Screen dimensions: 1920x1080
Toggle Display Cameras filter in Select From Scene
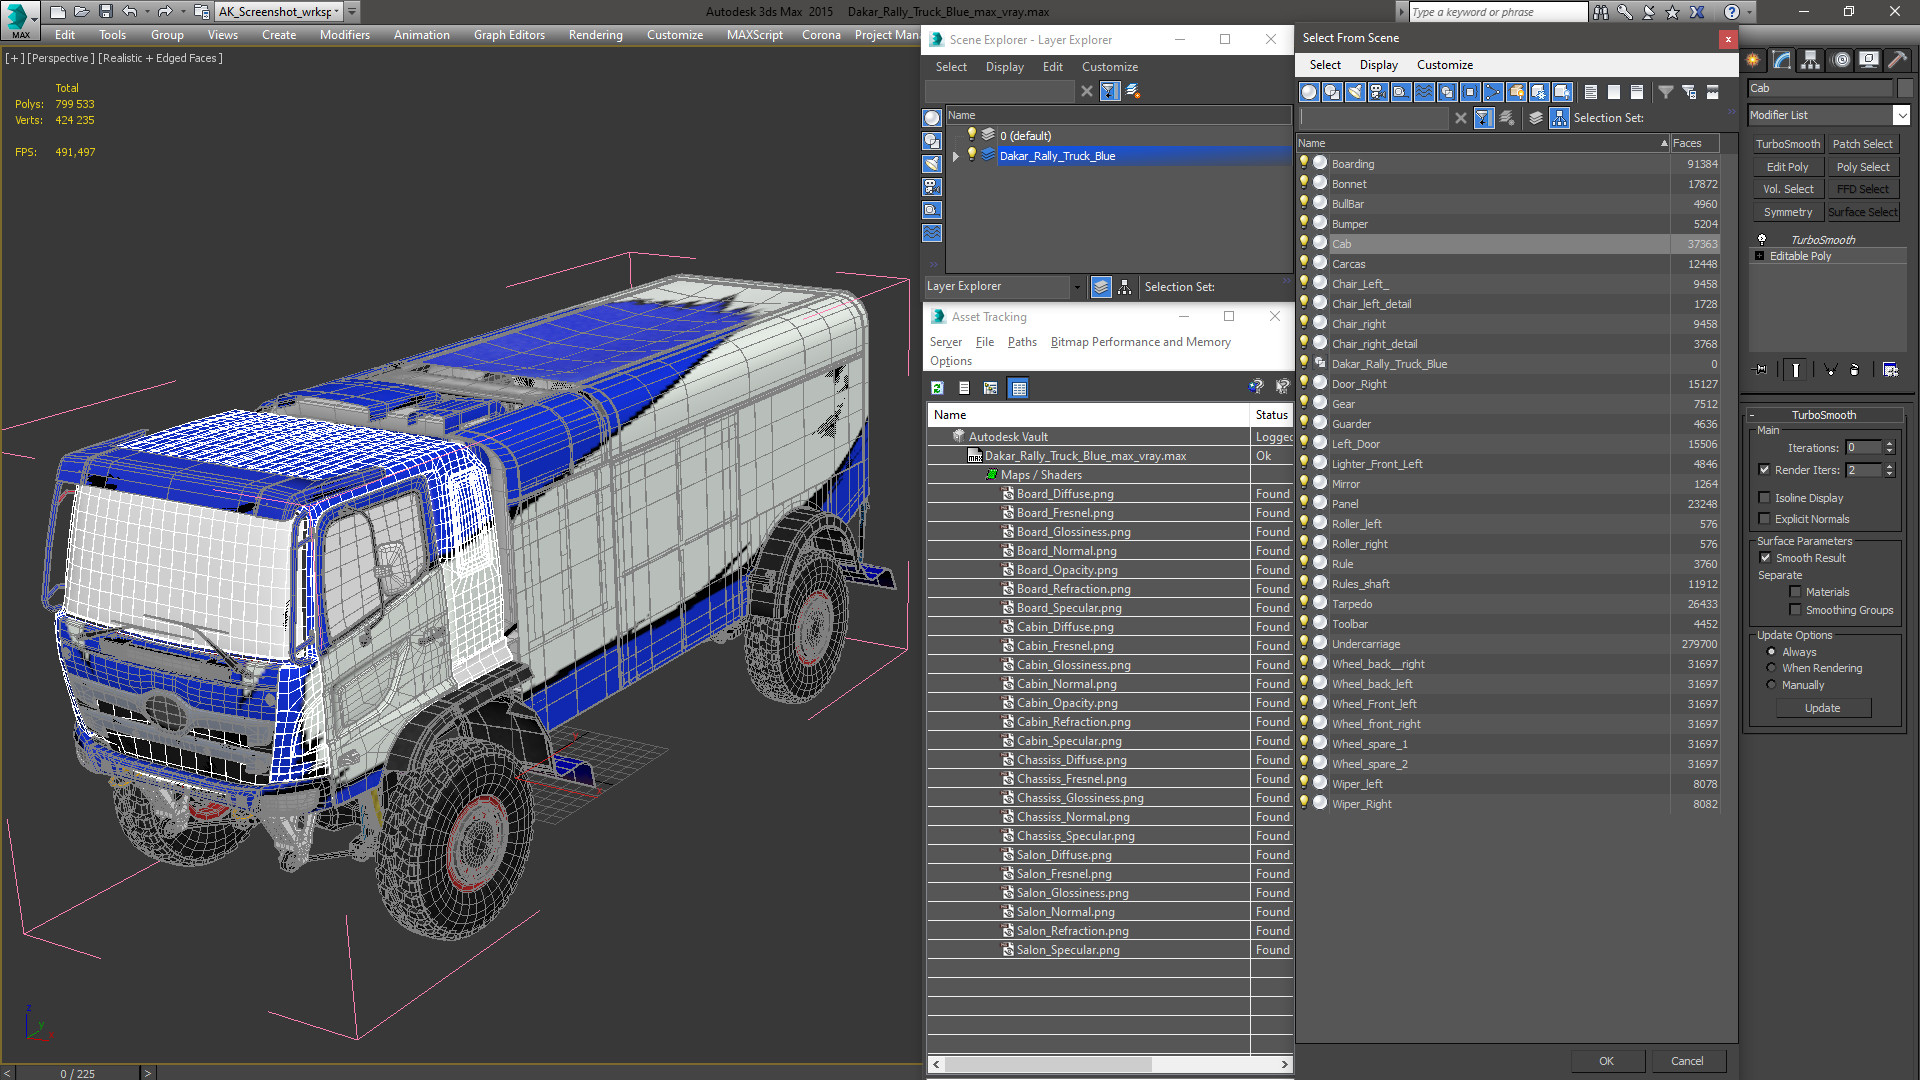coord(1378,92)
